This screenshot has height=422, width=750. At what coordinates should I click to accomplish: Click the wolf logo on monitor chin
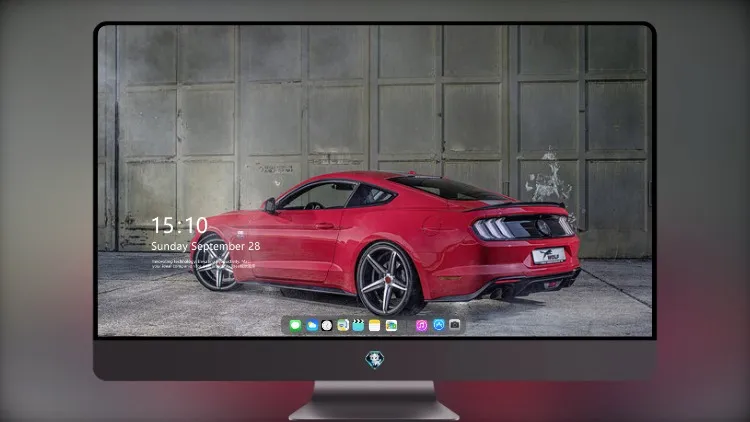click(x=375, y=360)
